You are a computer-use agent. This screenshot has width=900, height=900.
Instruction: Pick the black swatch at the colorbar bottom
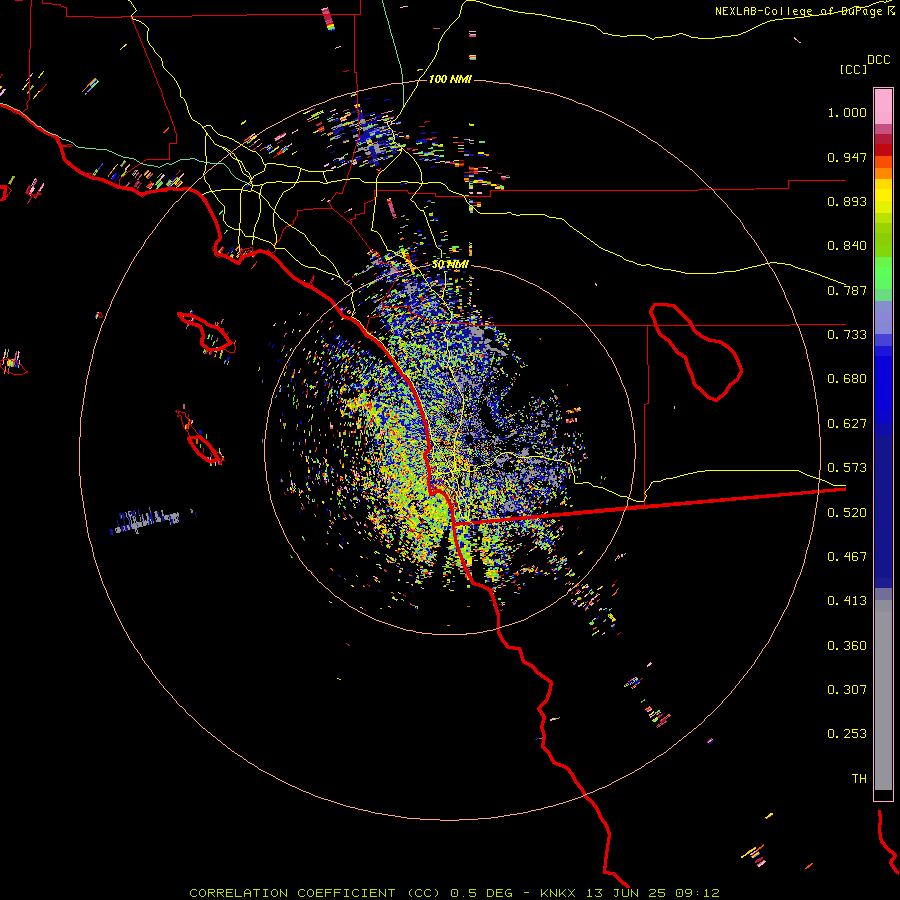click(x=883, y=794)
